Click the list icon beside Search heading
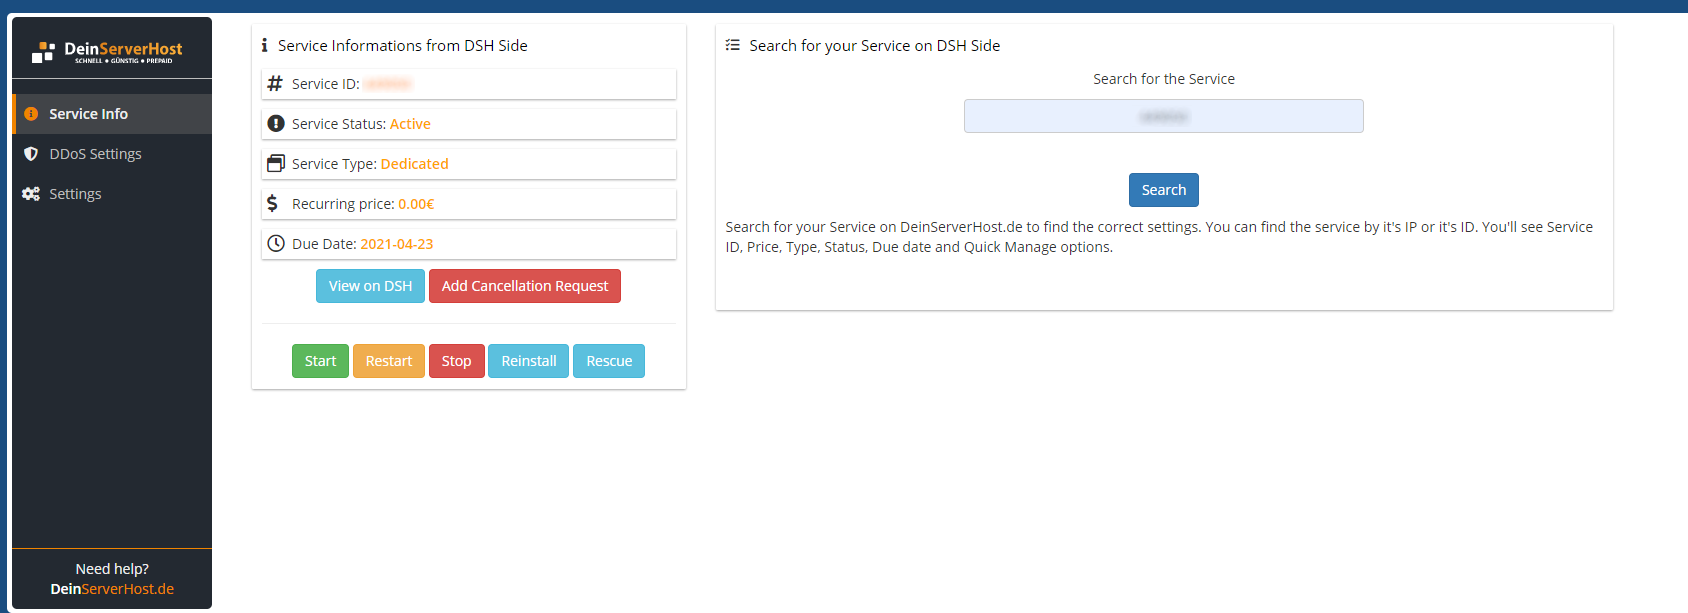 [x=733, y=46]
